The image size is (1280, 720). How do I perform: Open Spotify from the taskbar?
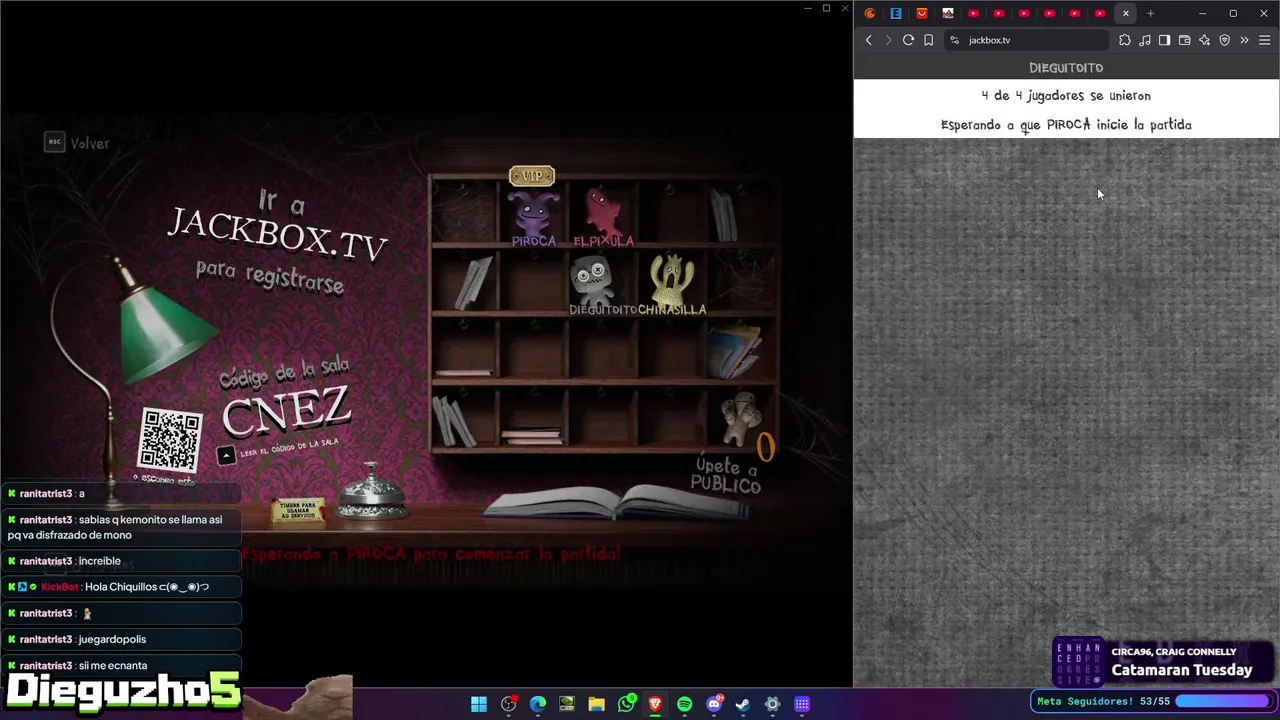point(684,704)
